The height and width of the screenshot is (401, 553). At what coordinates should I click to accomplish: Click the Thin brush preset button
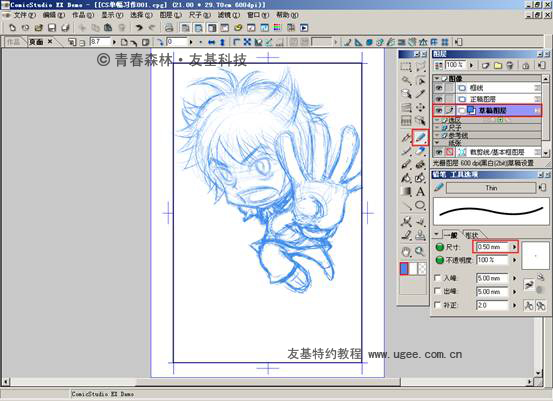491,188
